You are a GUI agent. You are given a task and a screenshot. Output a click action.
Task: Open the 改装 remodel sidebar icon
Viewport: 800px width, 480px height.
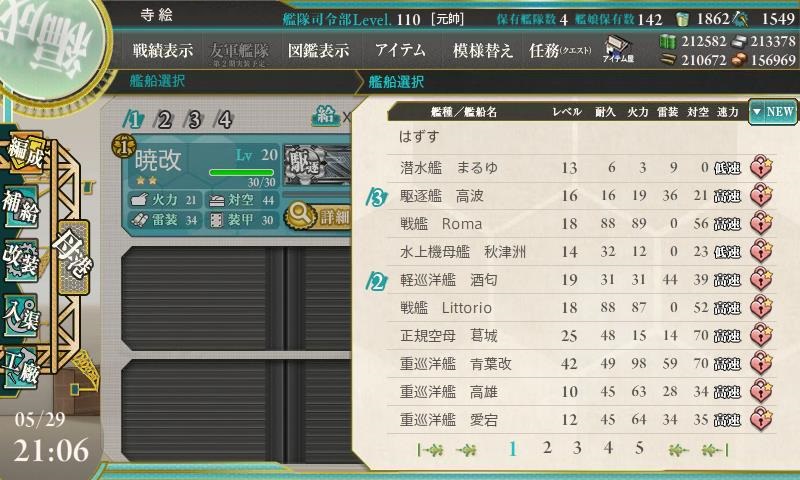(21, 260)
